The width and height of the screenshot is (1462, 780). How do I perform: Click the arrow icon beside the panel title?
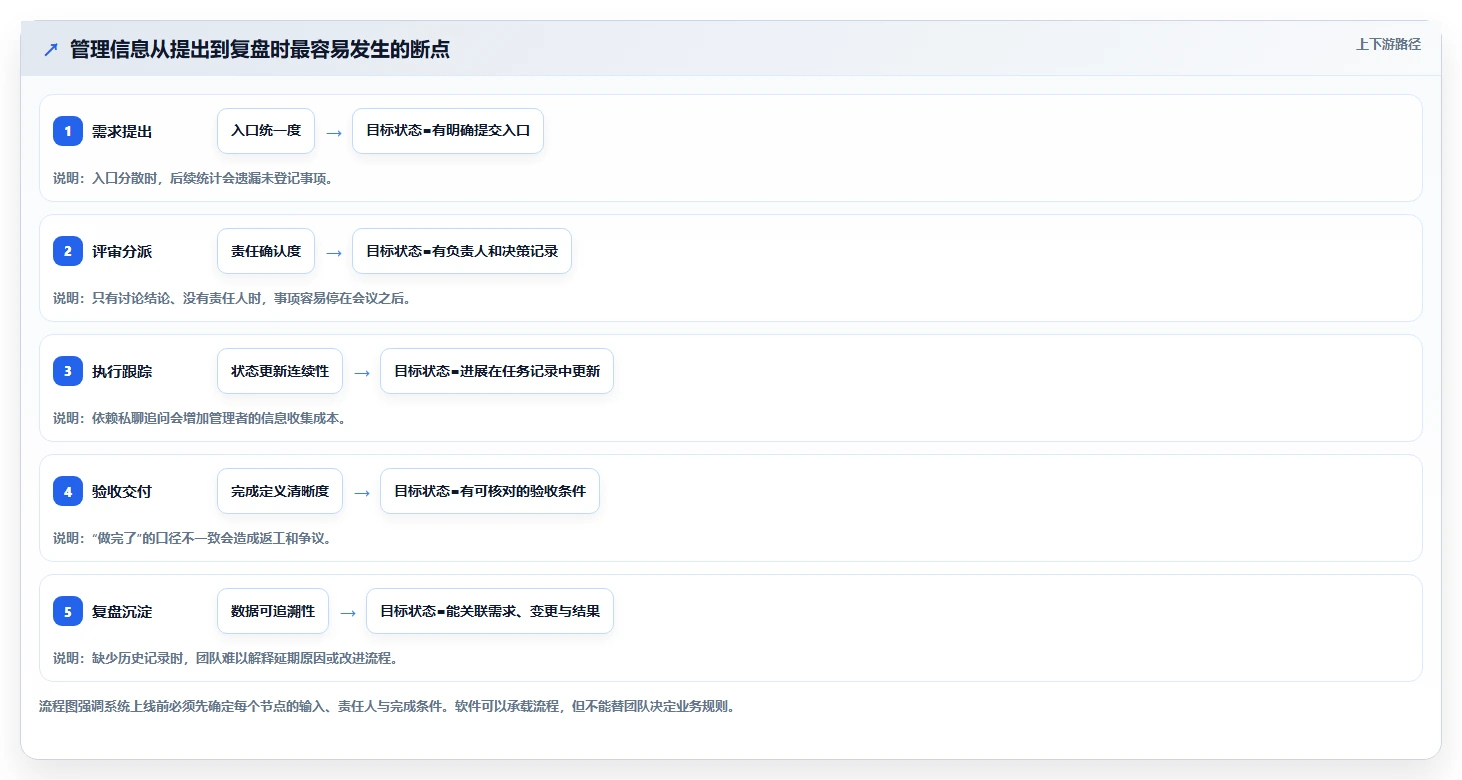point(51,50)
